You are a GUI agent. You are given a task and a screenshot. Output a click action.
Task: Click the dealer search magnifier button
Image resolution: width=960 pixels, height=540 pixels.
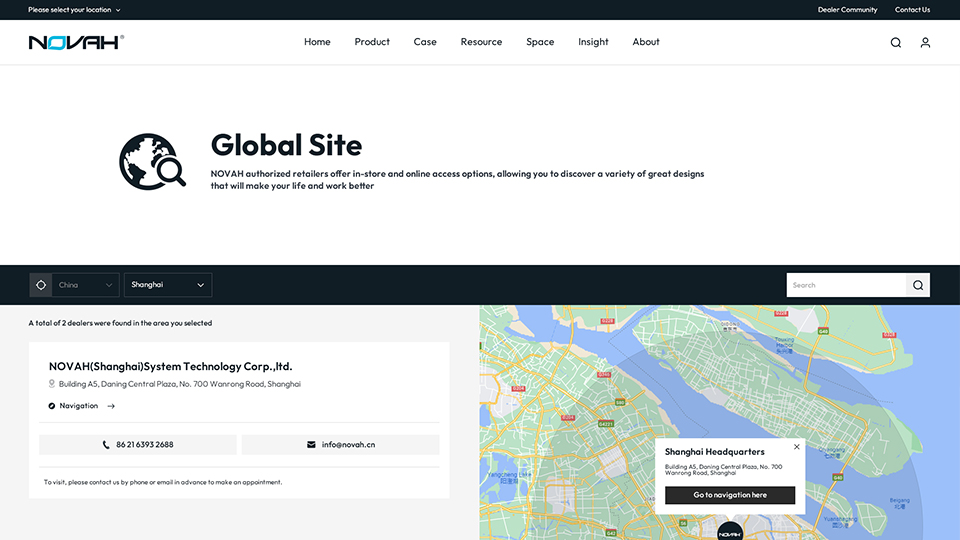918,285
